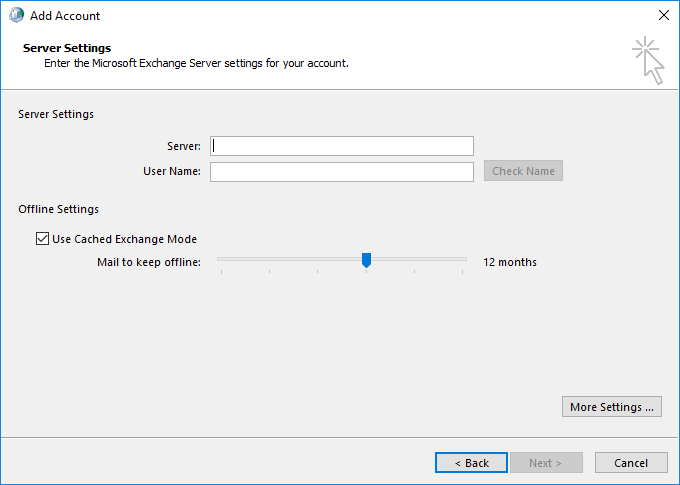Cancel the Add Account wizard
Image resolution: width=680 pixels, height=485 pixels.
[x=631, y=463]
